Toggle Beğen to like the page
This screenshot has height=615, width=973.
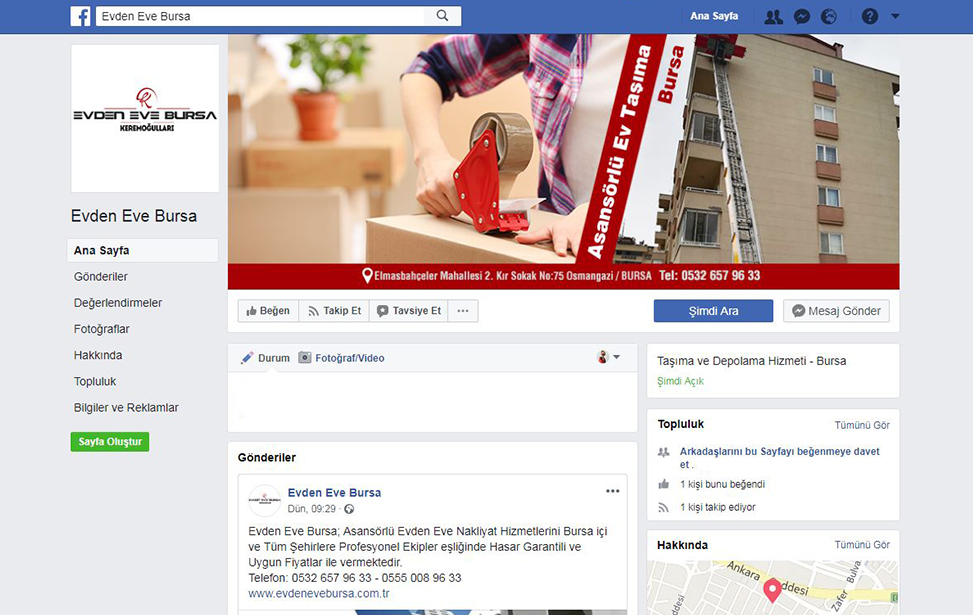point(268,311)
